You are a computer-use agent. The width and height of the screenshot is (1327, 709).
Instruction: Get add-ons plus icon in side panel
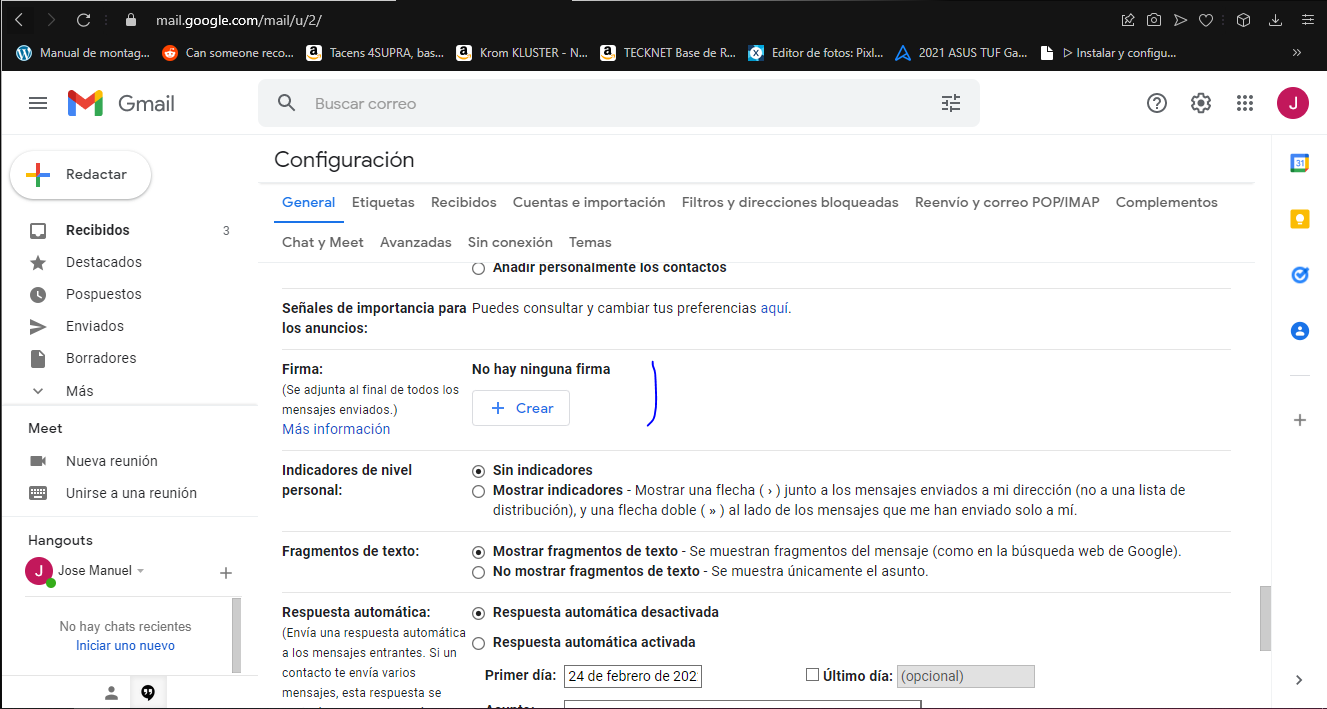pos(1300,420)
